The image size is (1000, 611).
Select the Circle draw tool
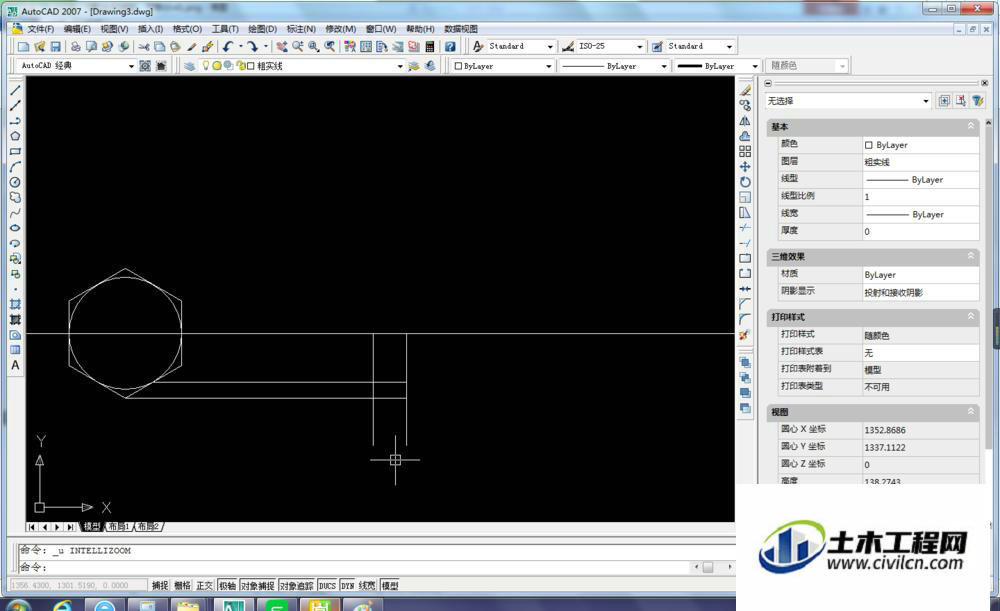click(x=15, y=182)
